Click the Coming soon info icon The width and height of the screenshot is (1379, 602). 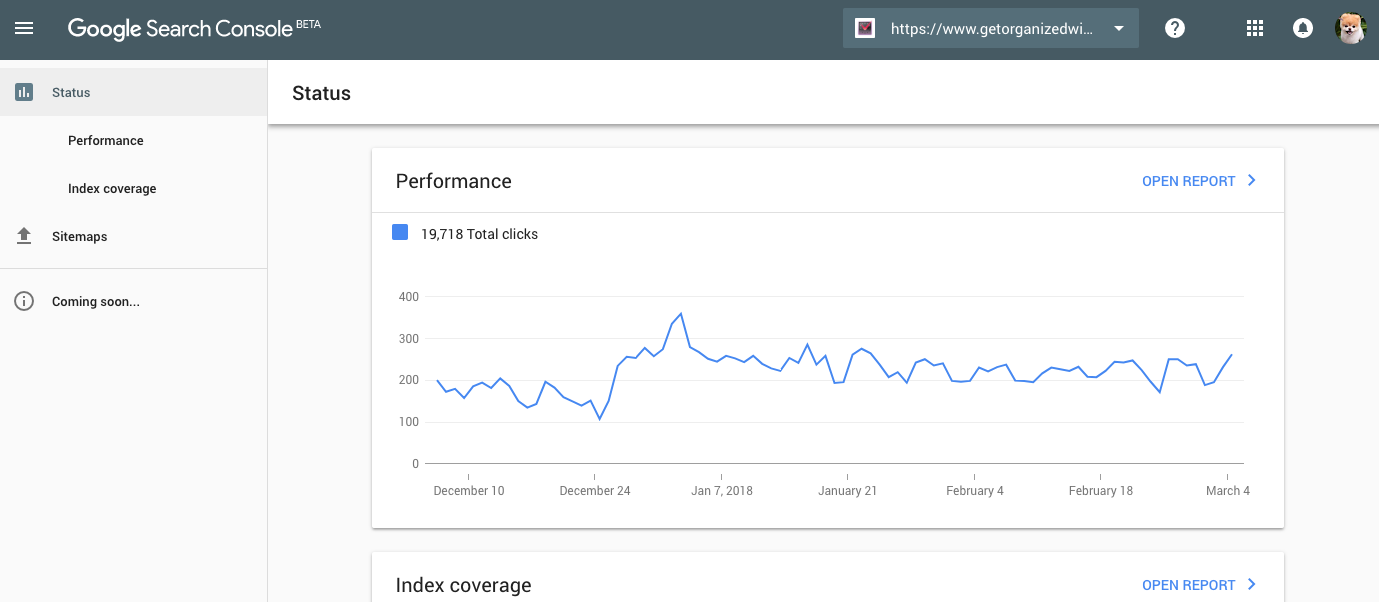coord(24,301)
